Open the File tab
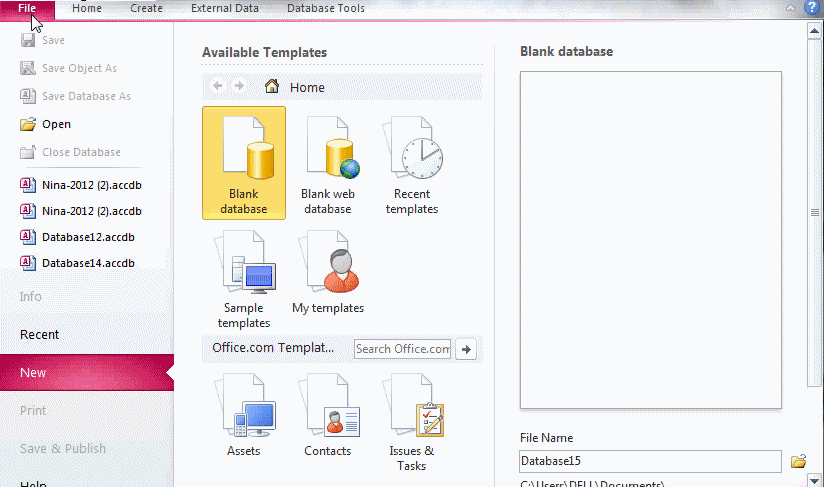The width and height of the screenshot is (824, 487). point(27,9)
